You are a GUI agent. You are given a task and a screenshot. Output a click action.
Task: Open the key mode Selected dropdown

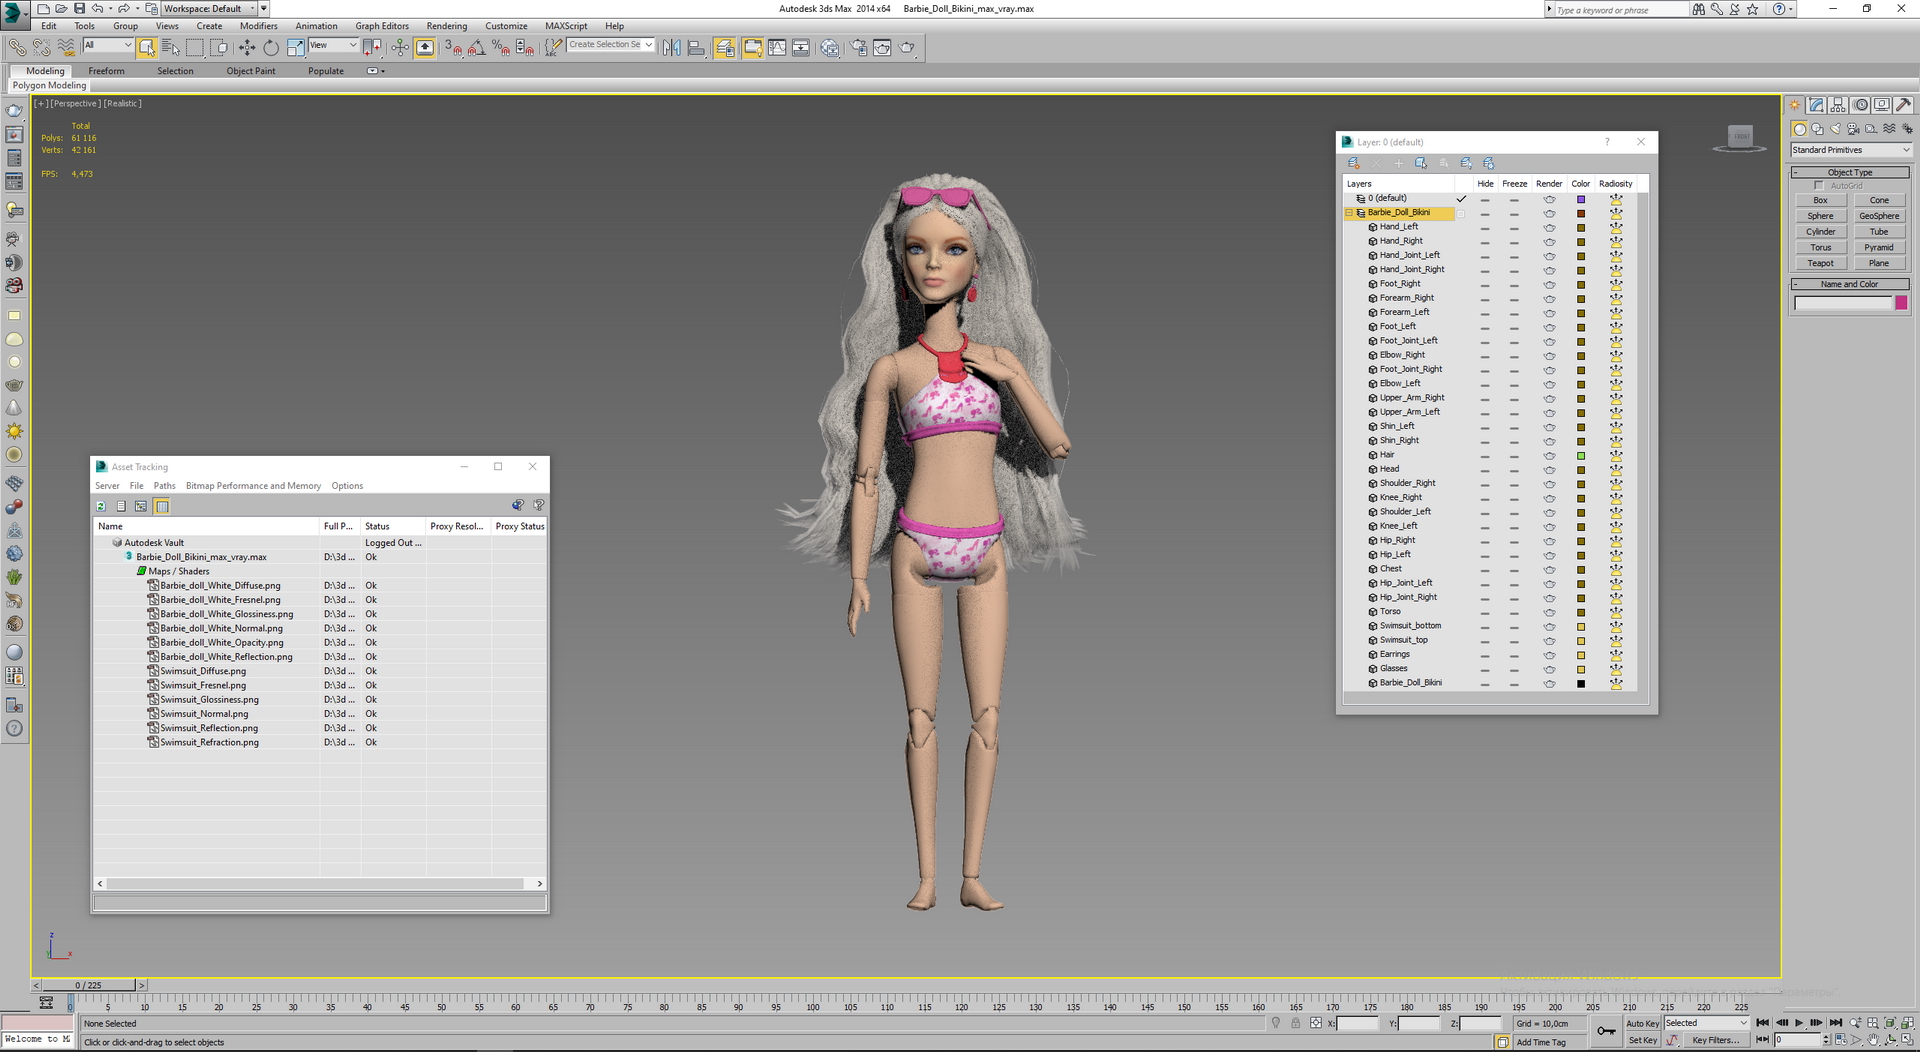[1706, 1023]
